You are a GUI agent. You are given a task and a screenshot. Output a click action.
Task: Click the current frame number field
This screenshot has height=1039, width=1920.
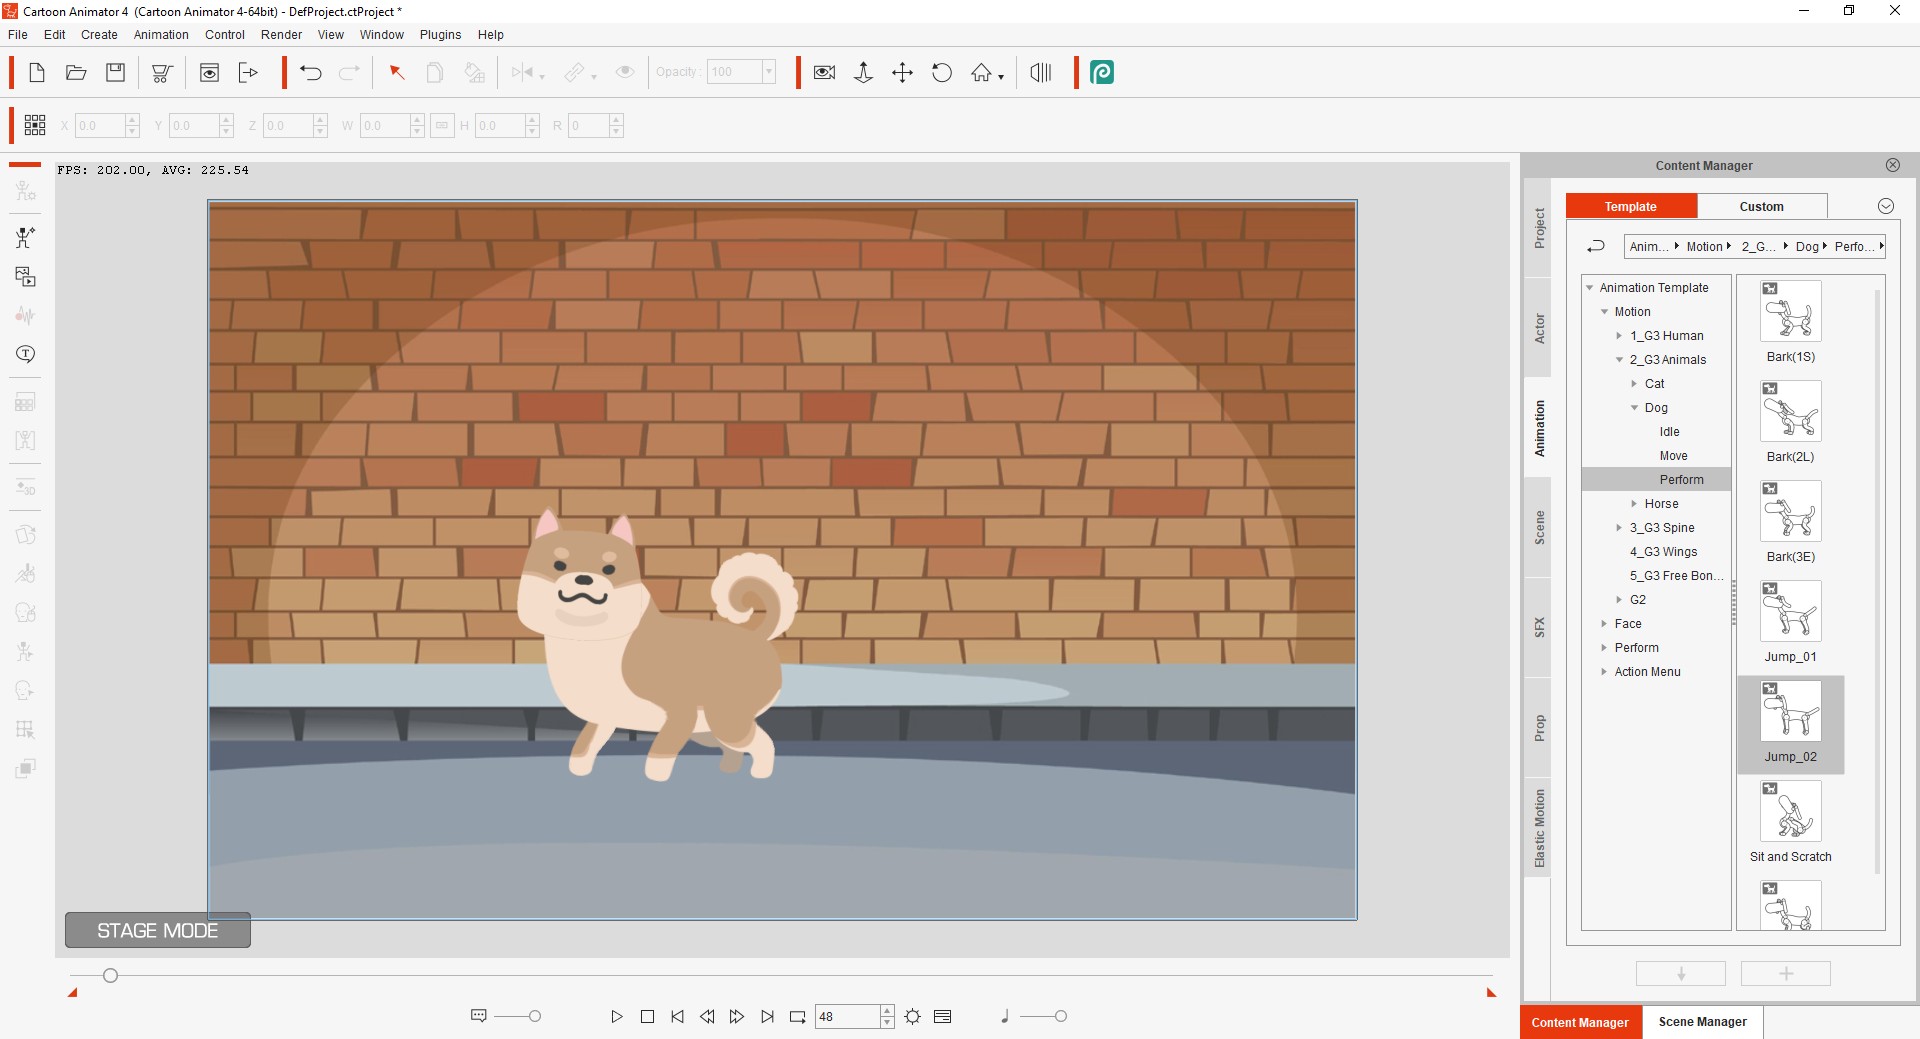point(847,1016)
